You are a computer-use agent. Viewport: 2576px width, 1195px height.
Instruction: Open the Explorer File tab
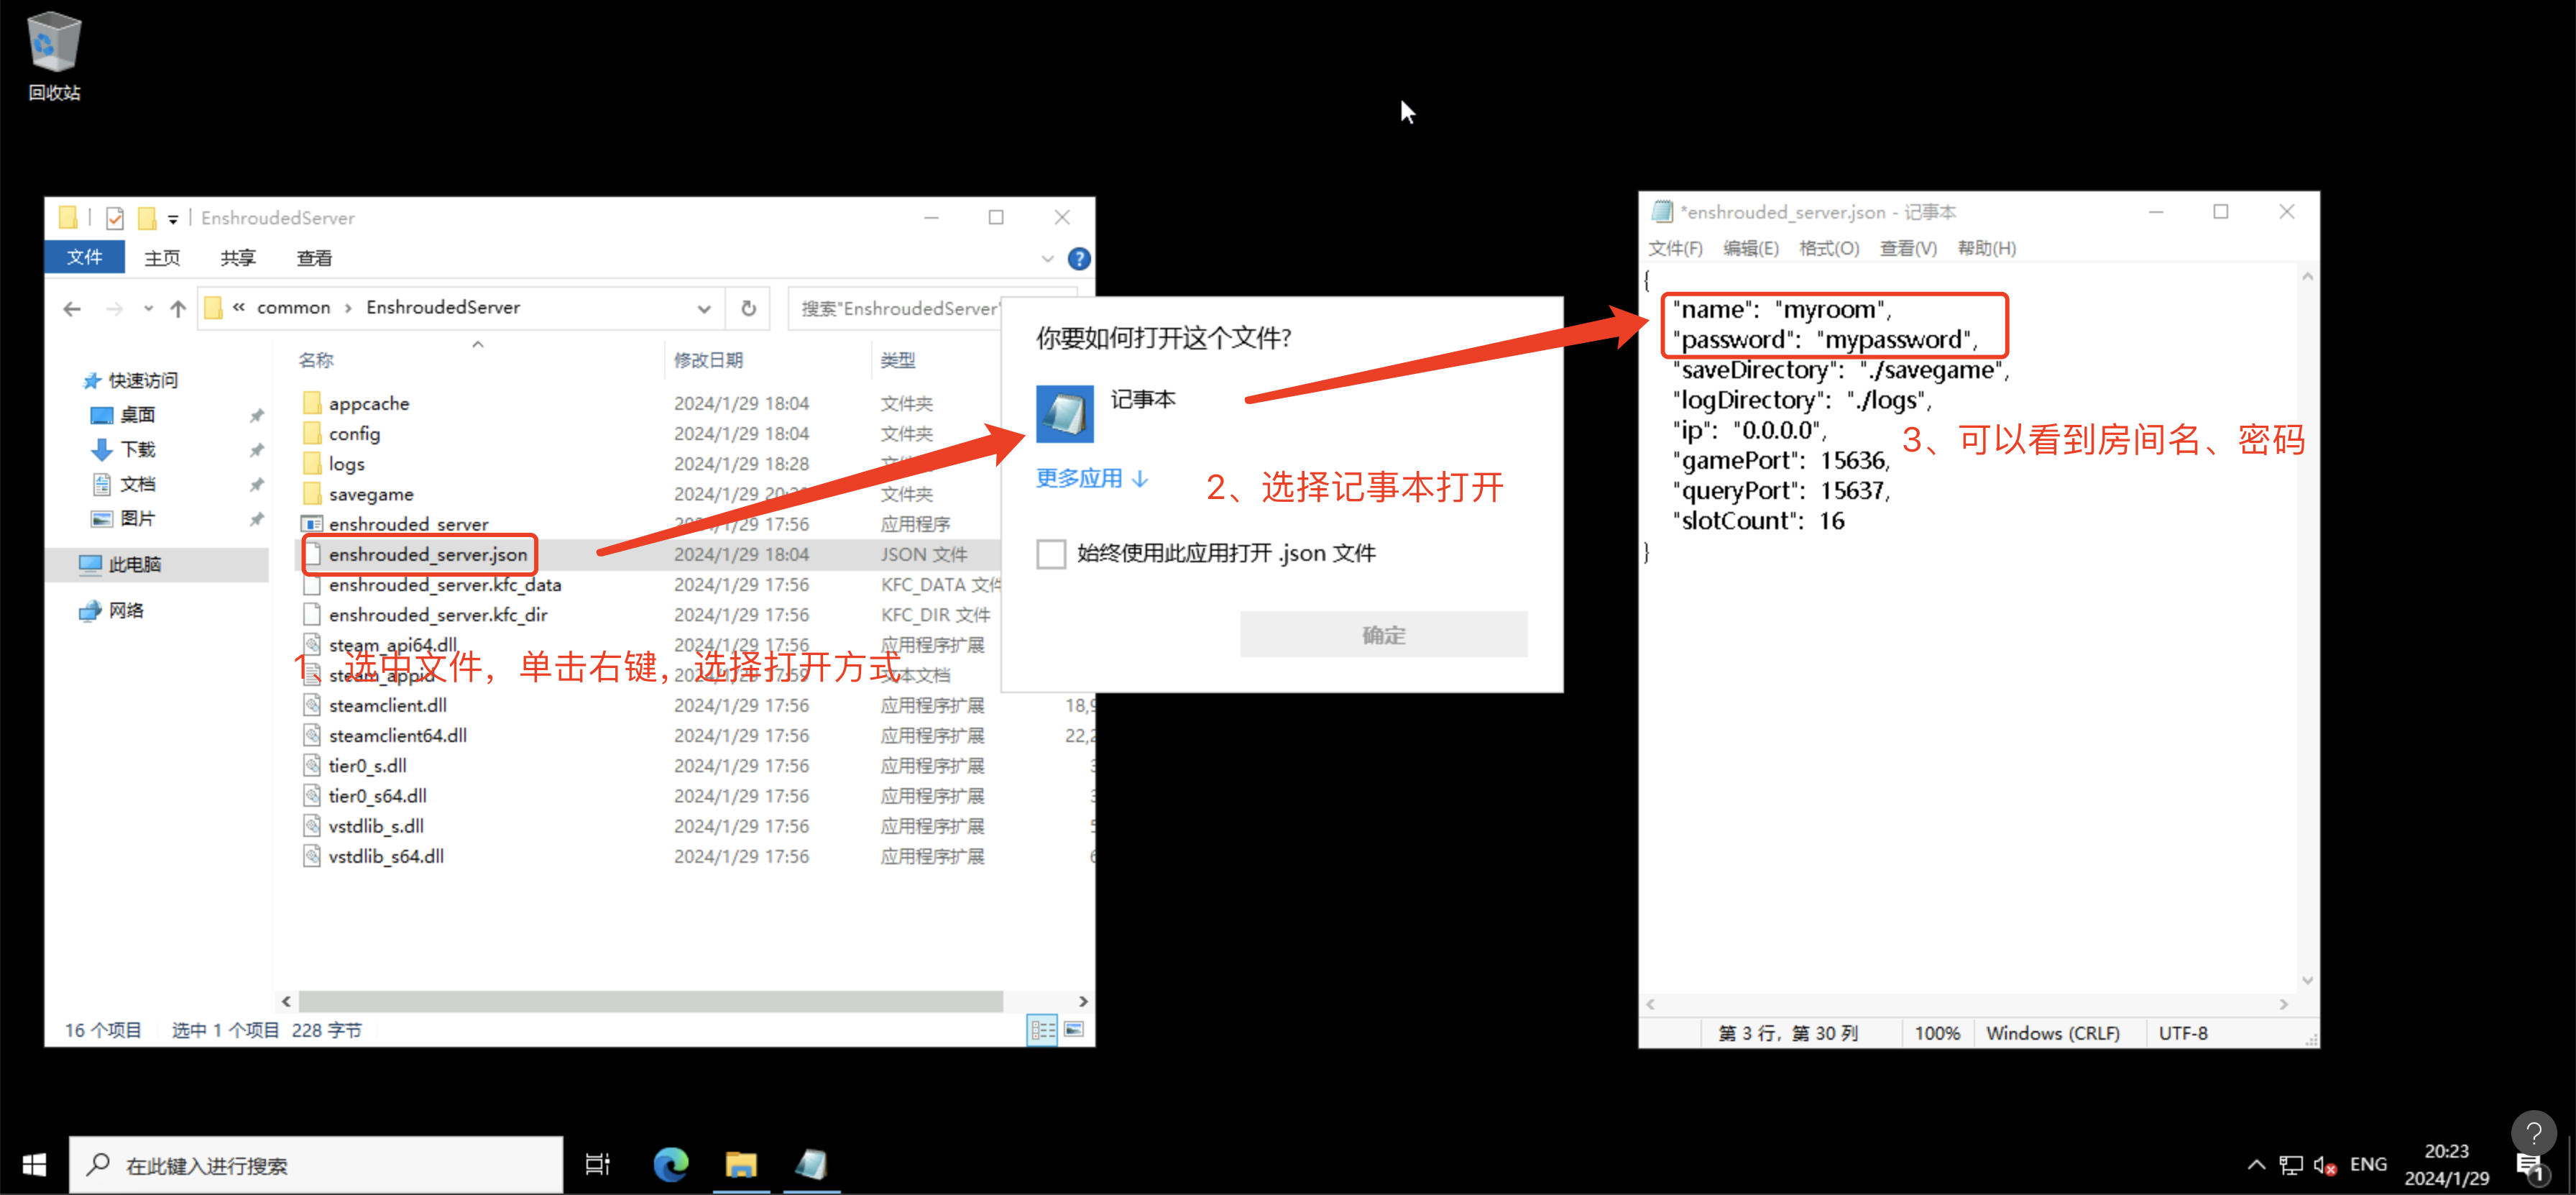pyautogui.click(x=84, y=258)
